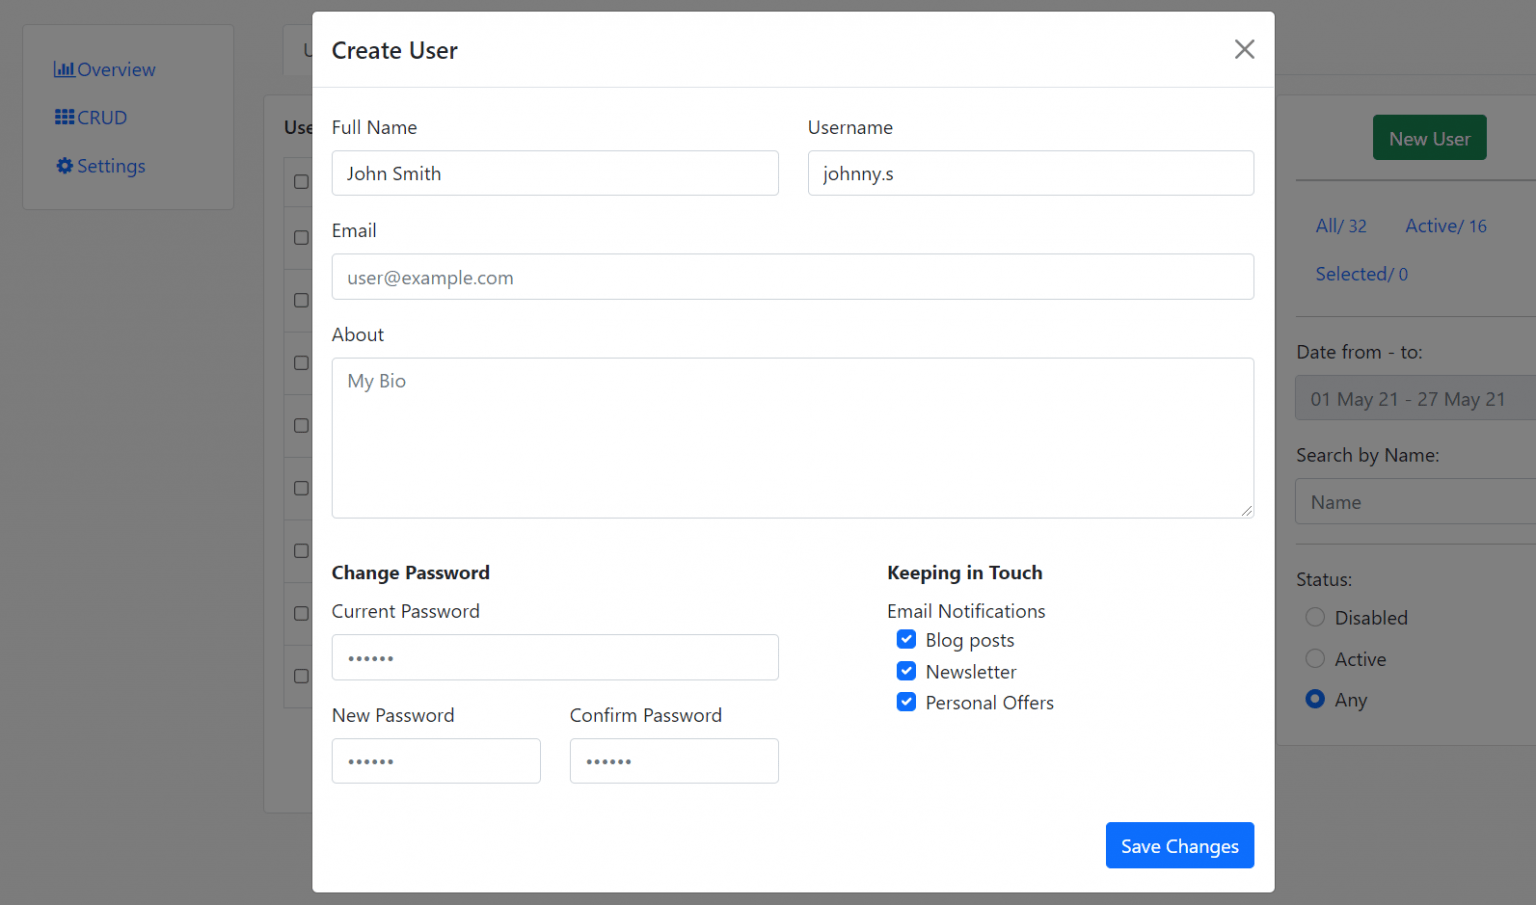Select the Active status radio button
This screenshot has height=905, width=1536.
1315,659
